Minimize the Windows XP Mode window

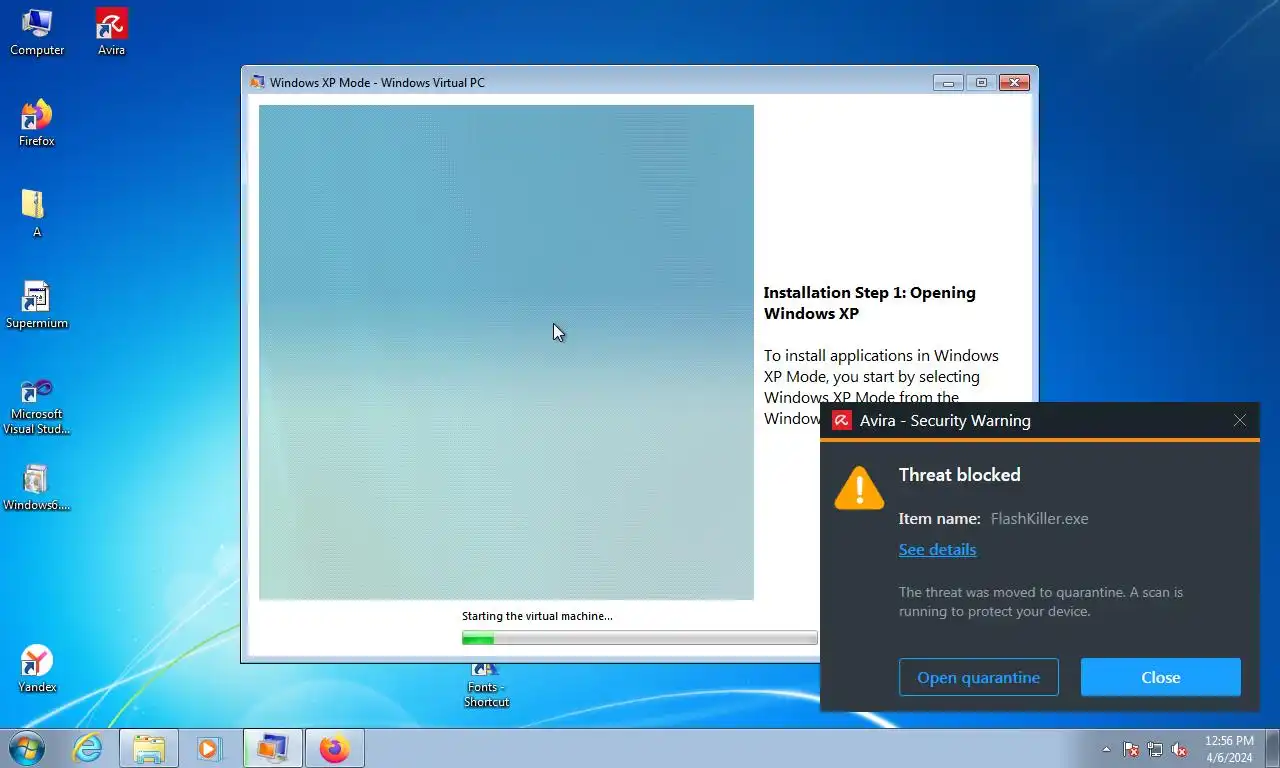[947, 82]
